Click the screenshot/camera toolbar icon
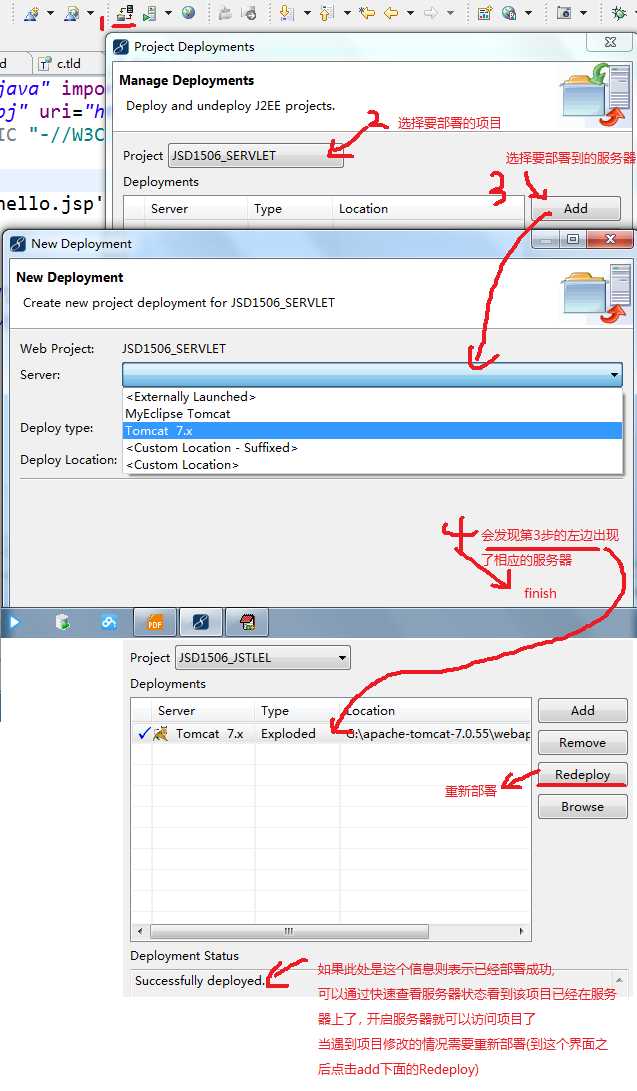 point(564,13)
